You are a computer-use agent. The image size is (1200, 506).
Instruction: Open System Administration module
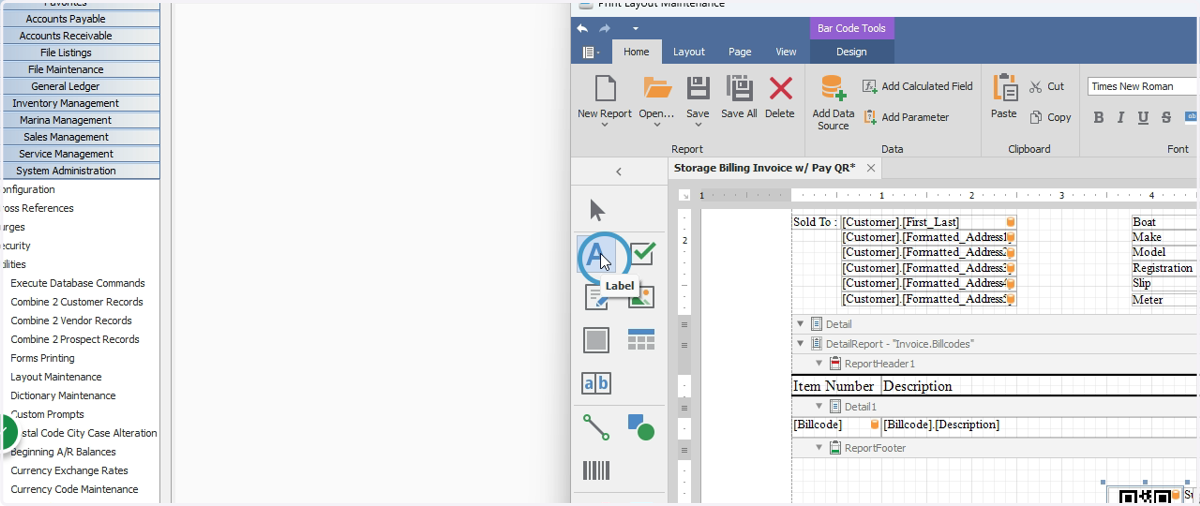pos(65,170)
